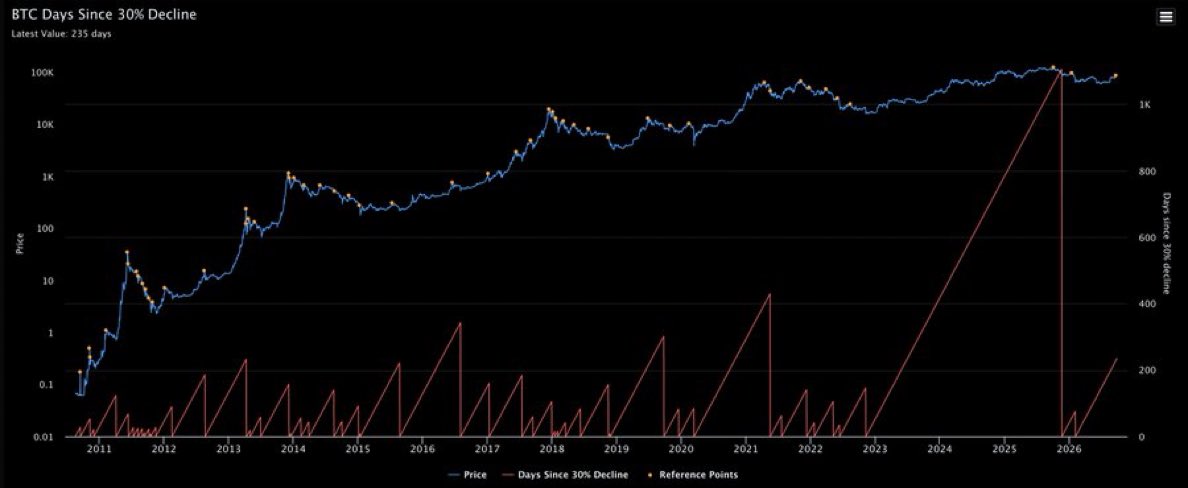The width and height of the screenshot is (1188, 488).
Task: Click the 2026 label on x-axis
Action: click(1068, 449)
